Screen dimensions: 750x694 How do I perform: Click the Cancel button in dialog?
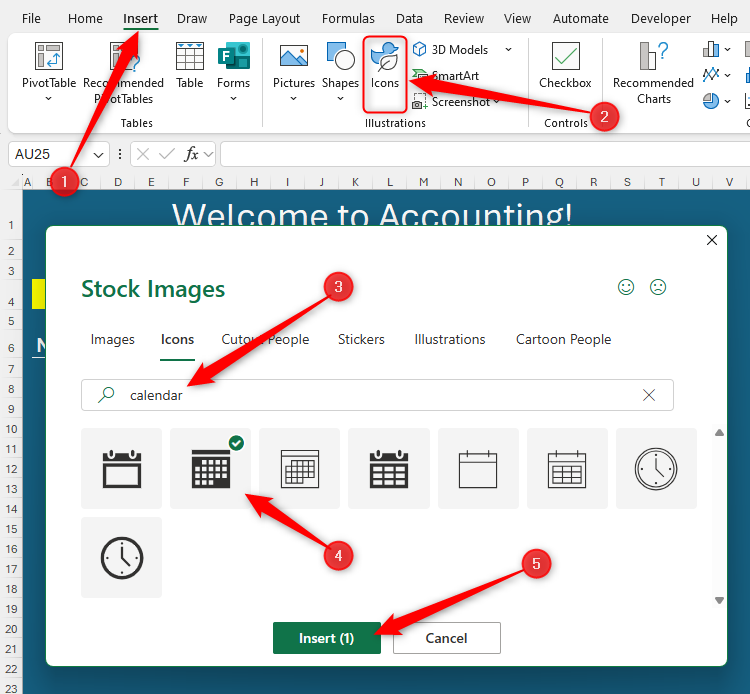446,638
